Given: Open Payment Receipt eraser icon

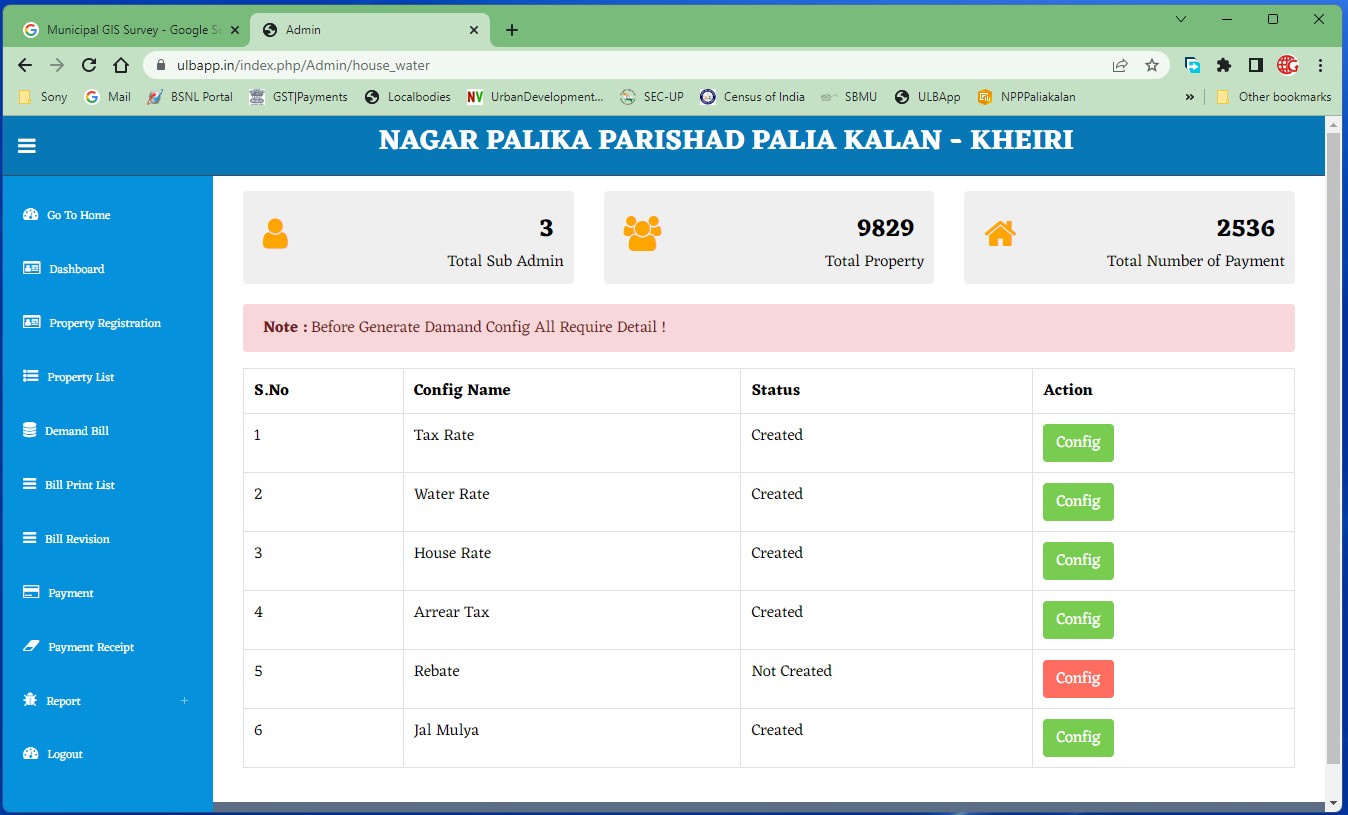Looking at the screenshot, I should click(x=30, y=646).
